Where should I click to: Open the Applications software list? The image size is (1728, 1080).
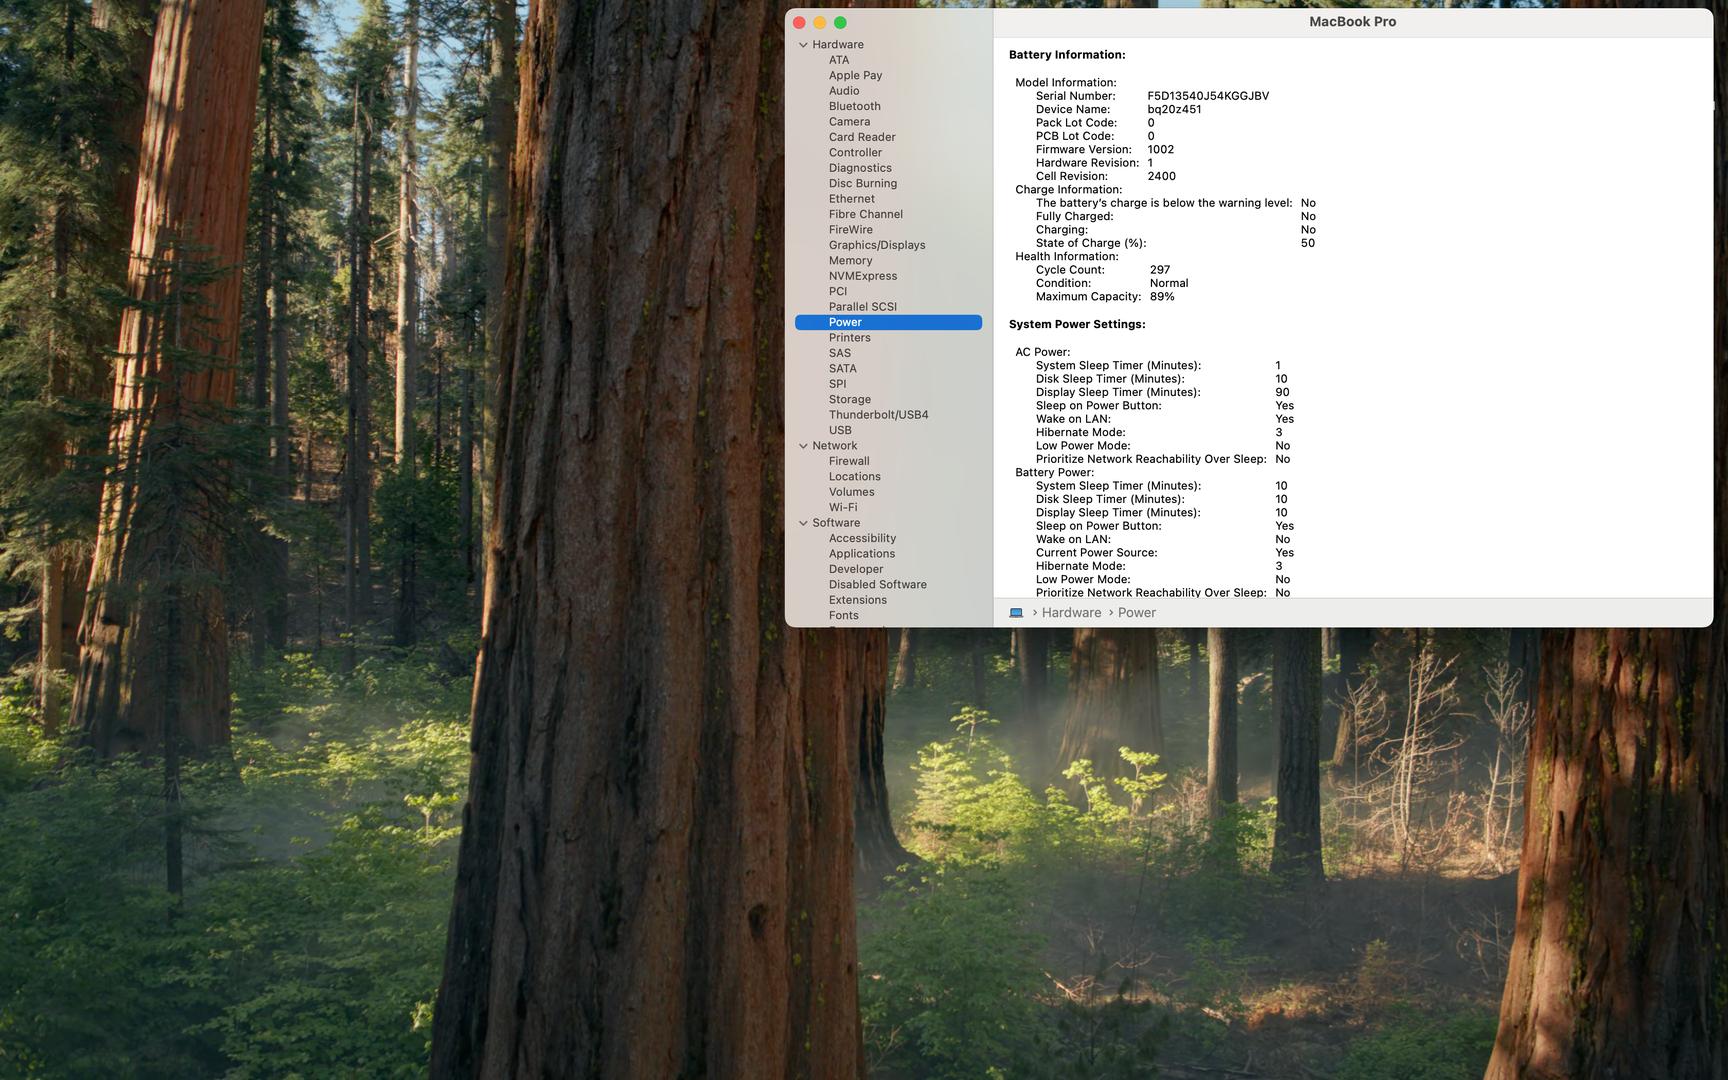[x=861, y=554]
